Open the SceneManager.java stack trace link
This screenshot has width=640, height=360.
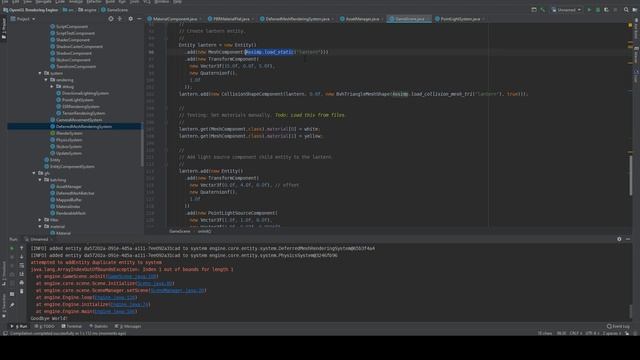tap(178, 290)
